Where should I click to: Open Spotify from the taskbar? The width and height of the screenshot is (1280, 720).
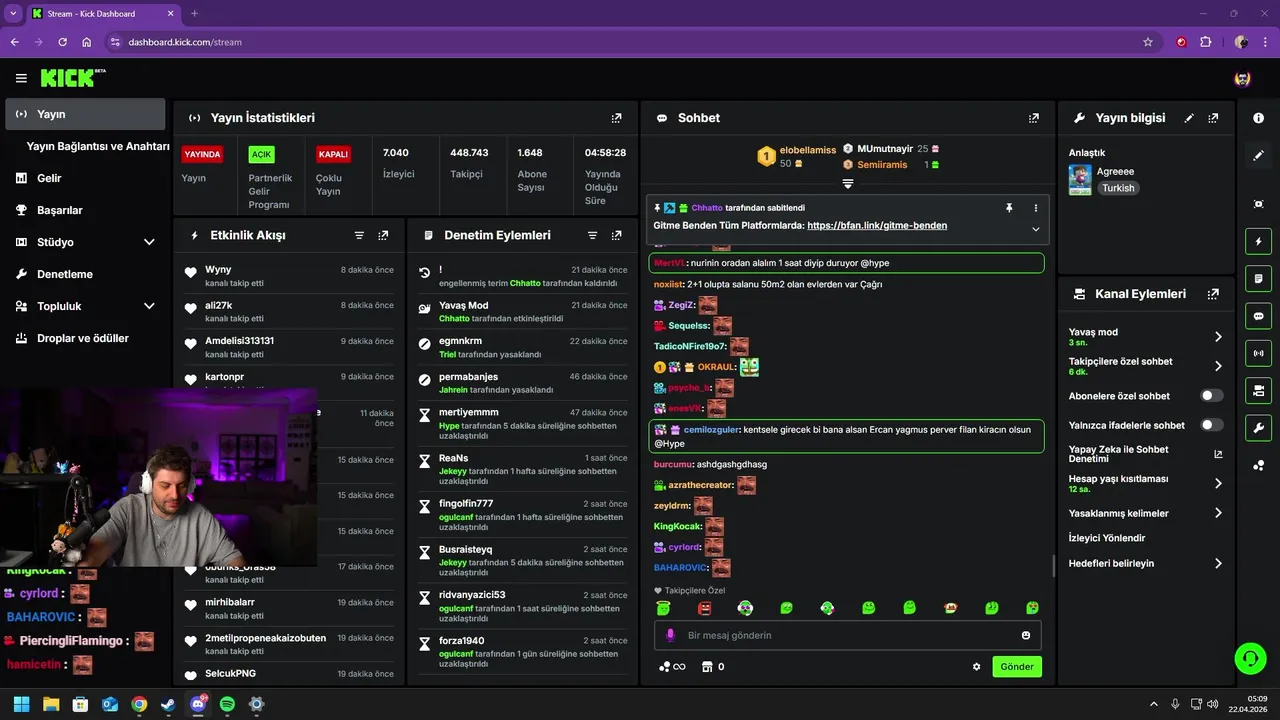point(227,704)
